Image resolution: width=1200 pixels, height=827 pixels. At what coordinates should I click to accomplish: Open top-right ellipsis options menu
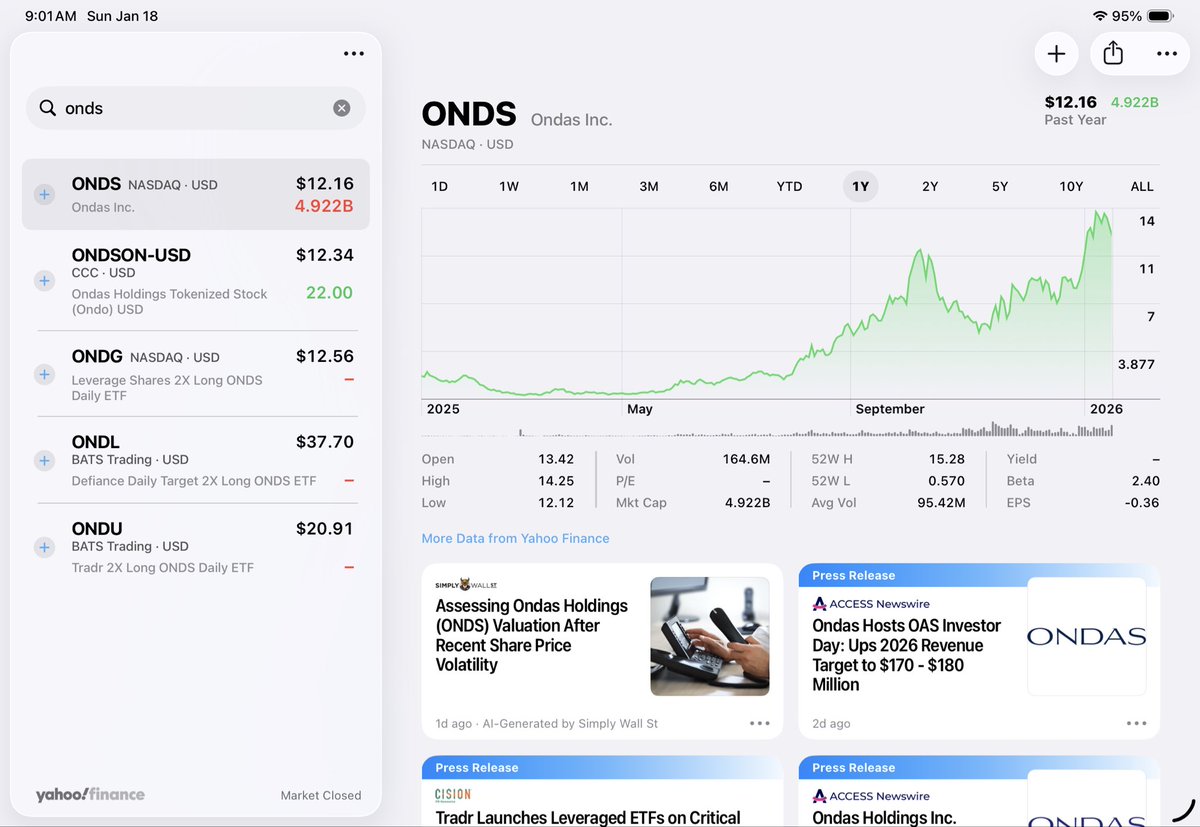point(1167,54)
